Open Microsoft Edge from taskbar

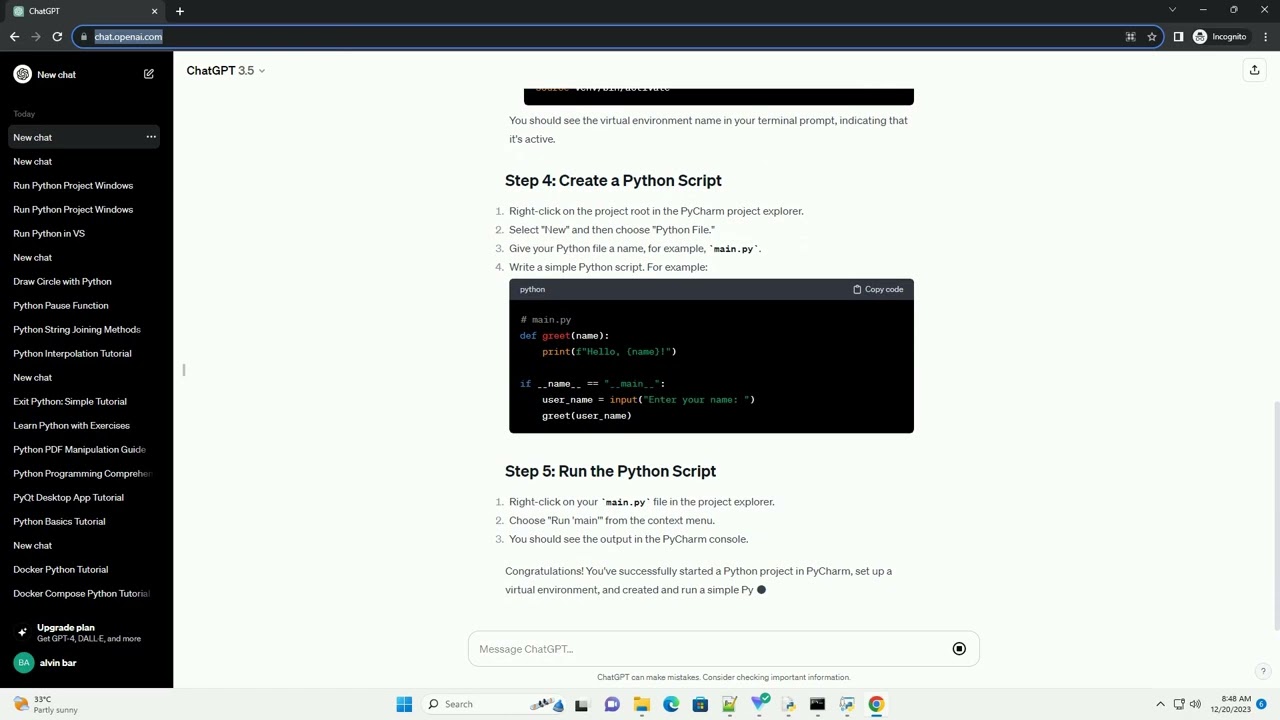click(671, 704)
